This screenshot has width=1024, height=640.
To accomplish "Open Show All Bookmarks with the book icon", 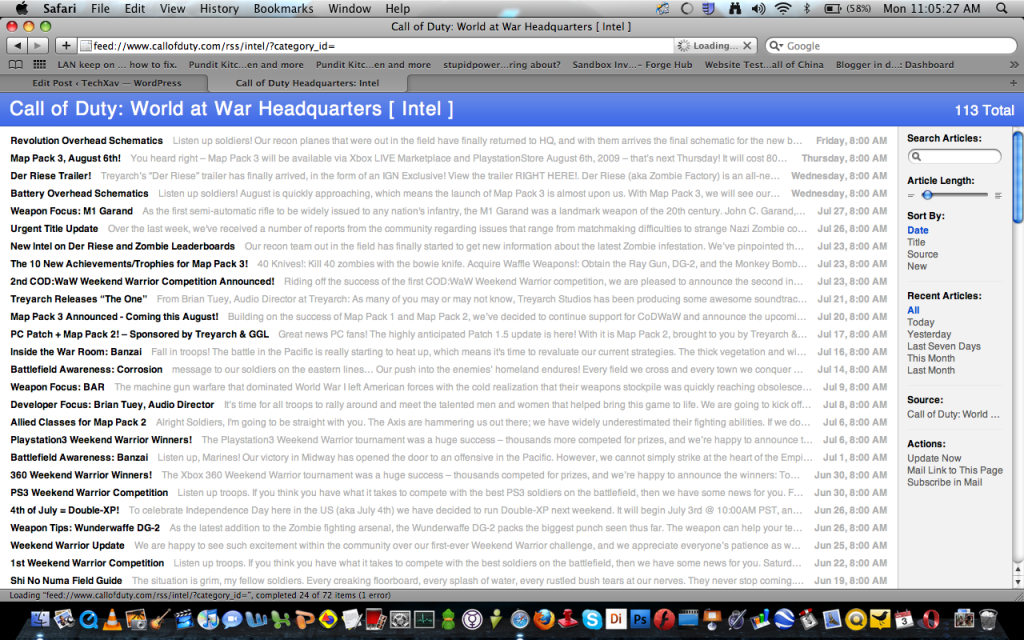I will point(14,64).
